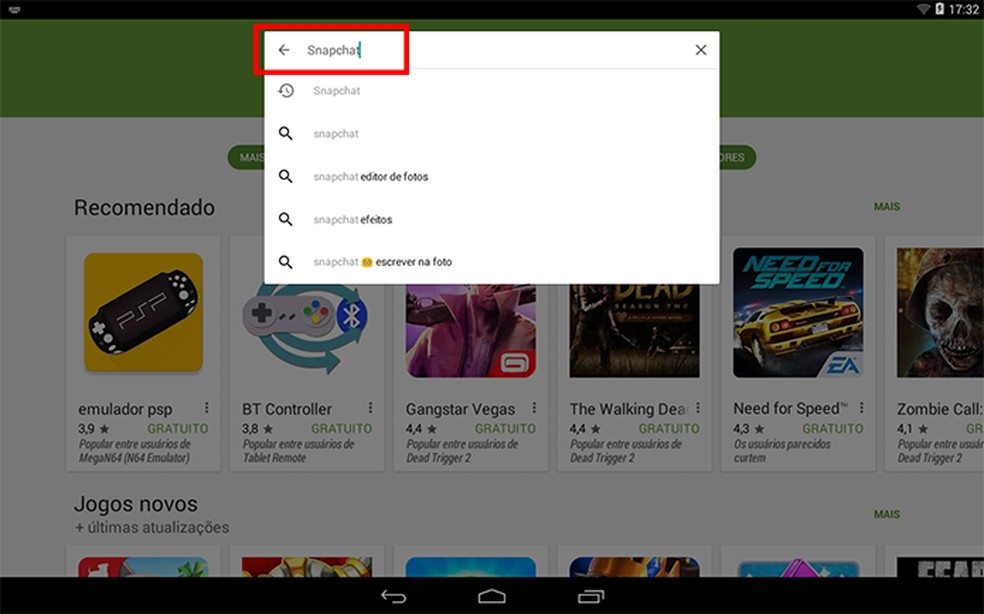Select the recent-history Snapchat suggestion
The height and width of the screenshot is (614, 984).
(491, 91)
